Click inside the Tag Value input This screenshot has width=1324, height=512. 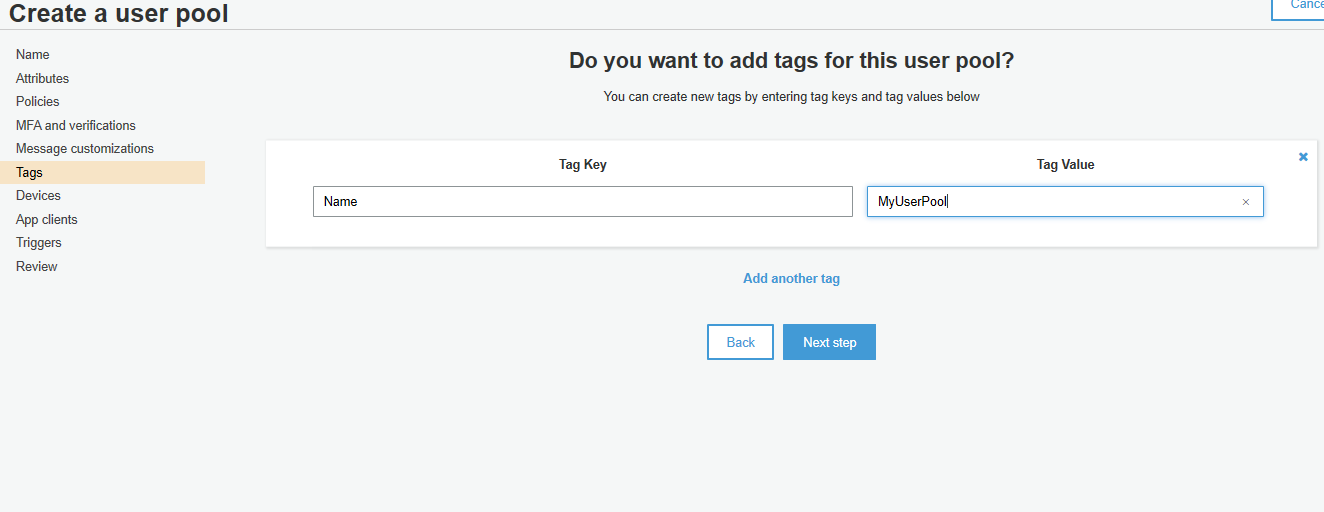point(1065,201)
